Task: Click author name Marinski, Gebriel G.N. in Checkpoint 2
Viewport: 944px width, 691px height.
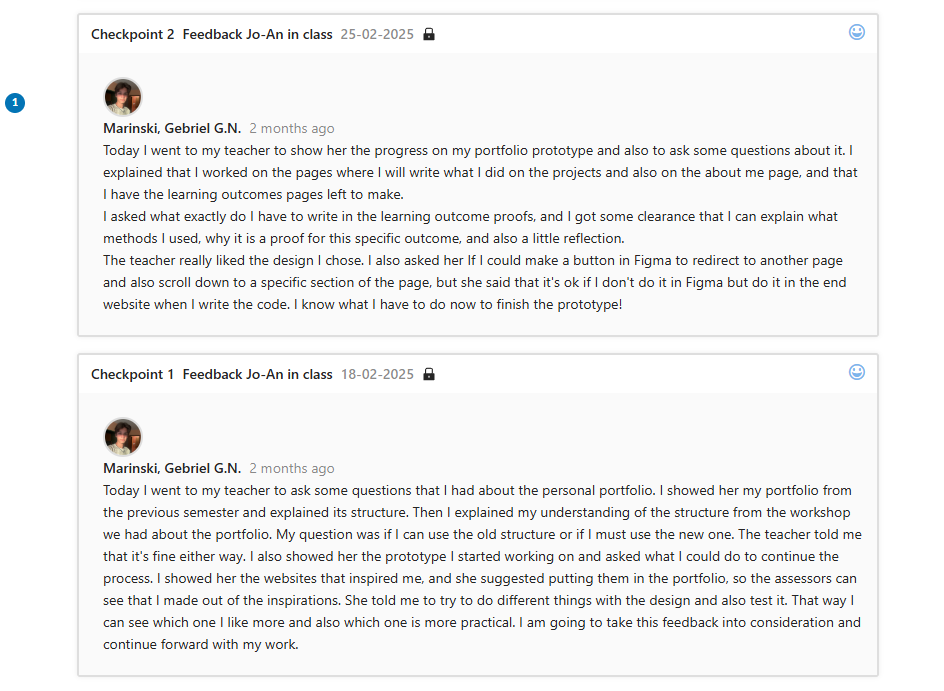Action: pyautogui.click(x=172, y=128)
